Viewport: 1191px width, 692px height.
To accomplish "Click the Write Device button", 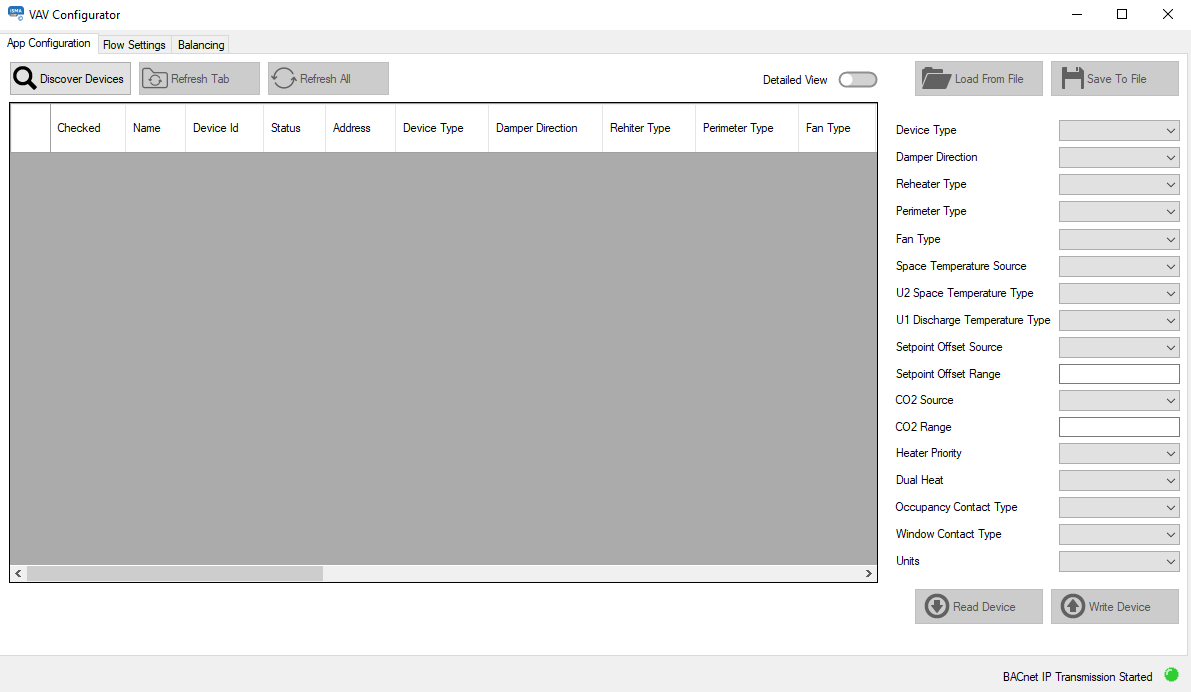I will (x=1114, y=606).
